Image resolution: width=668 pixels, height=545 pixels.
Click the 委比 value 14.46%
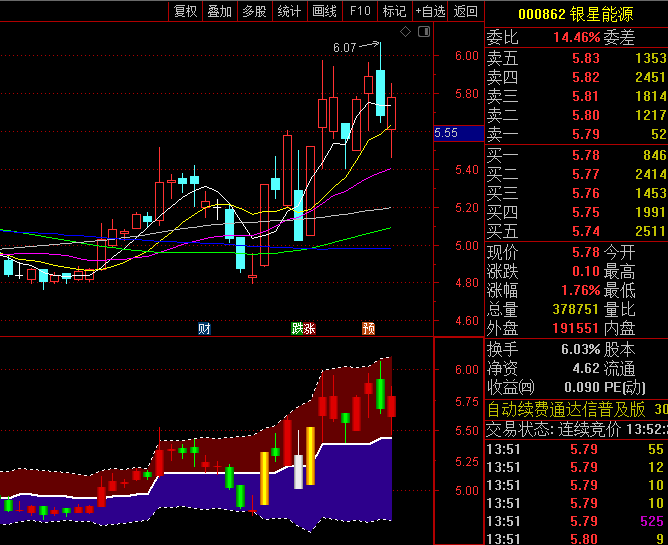(576, 37)
